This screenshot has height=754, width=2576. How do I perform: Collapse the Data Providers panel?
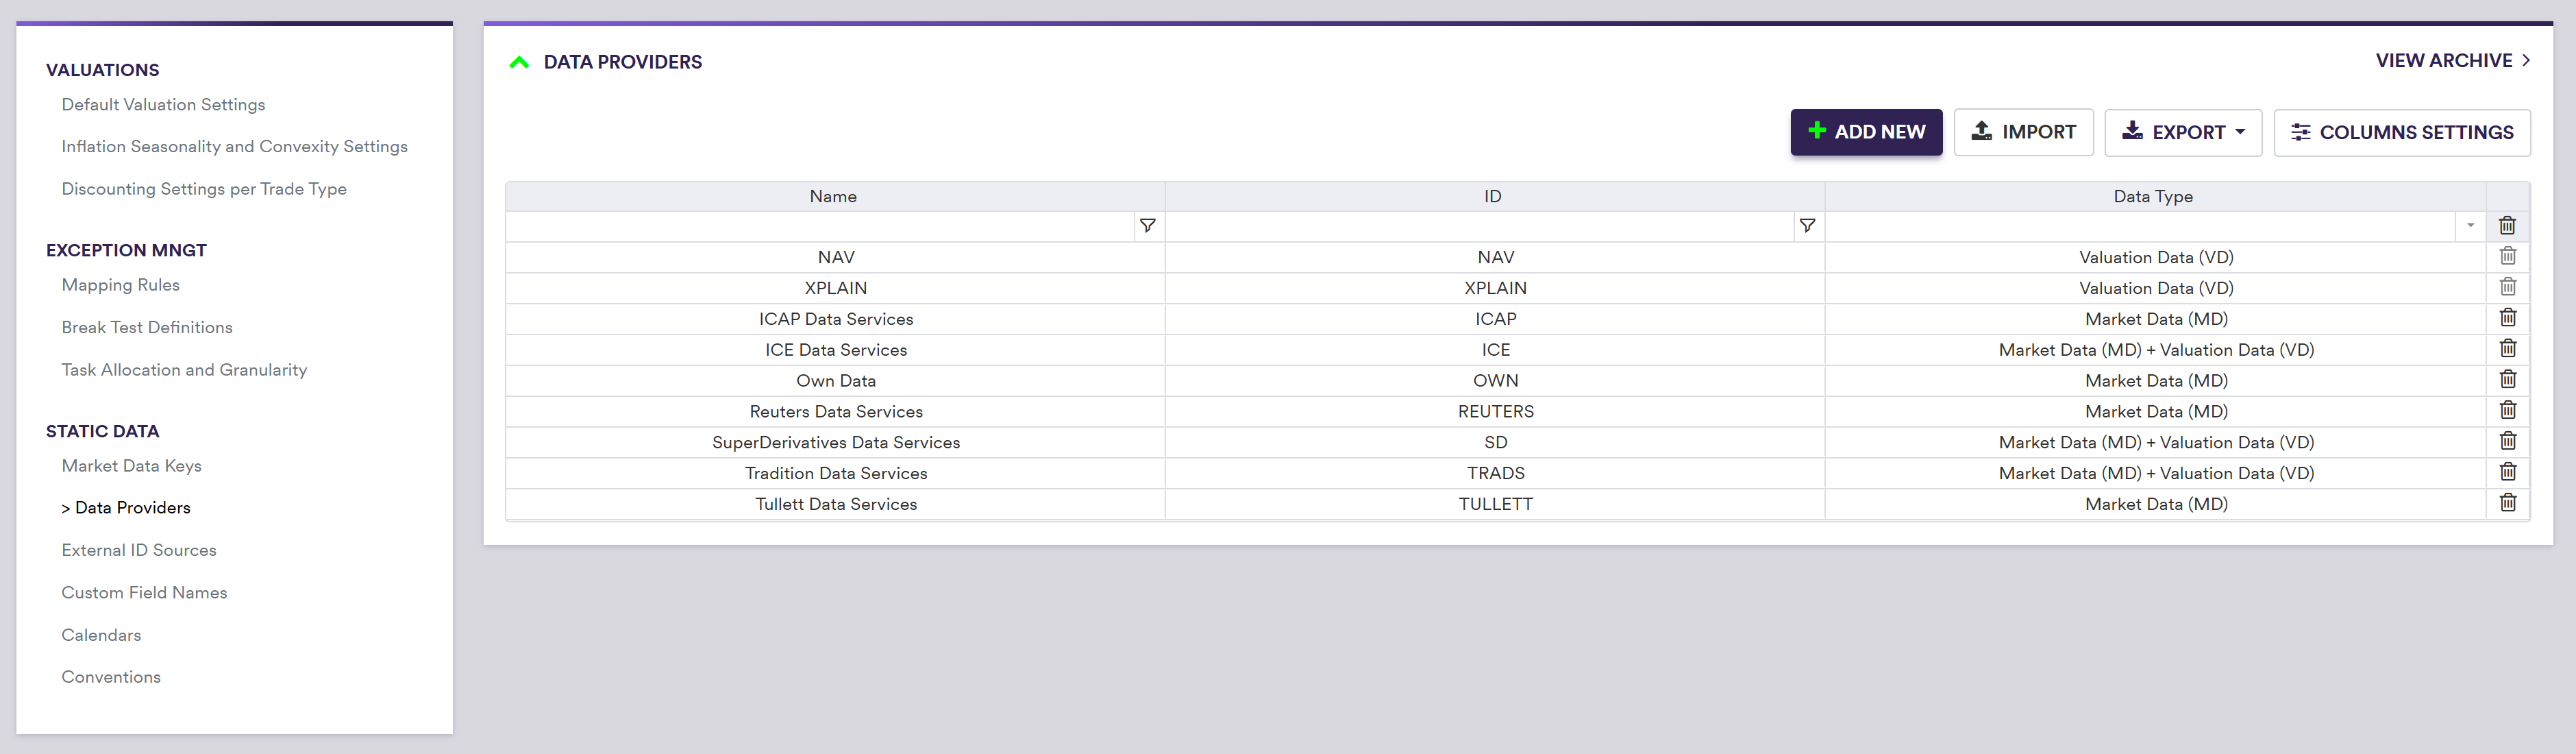click(519, 62)
